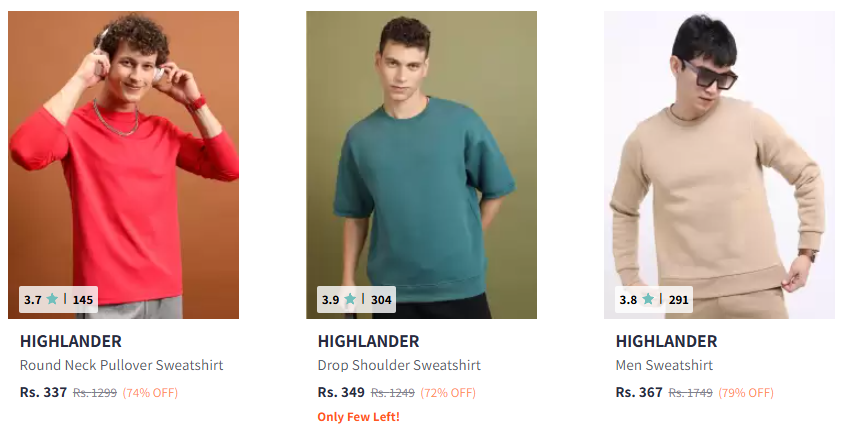
Task: Click the Rs. 367 price
Action: (x=639, y=393)
